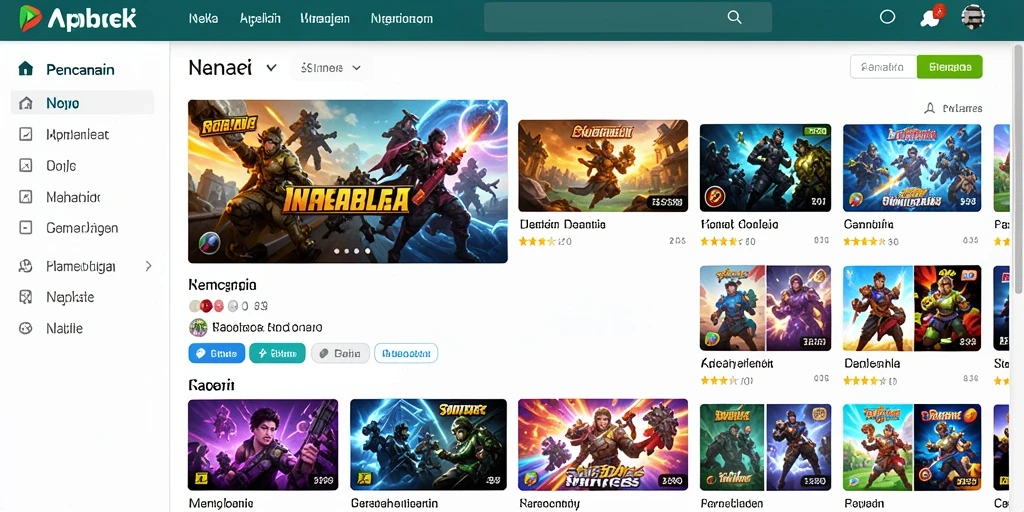1024x512 pixels.
Task: Open the last nav item before search
Action: pos(402,18)
